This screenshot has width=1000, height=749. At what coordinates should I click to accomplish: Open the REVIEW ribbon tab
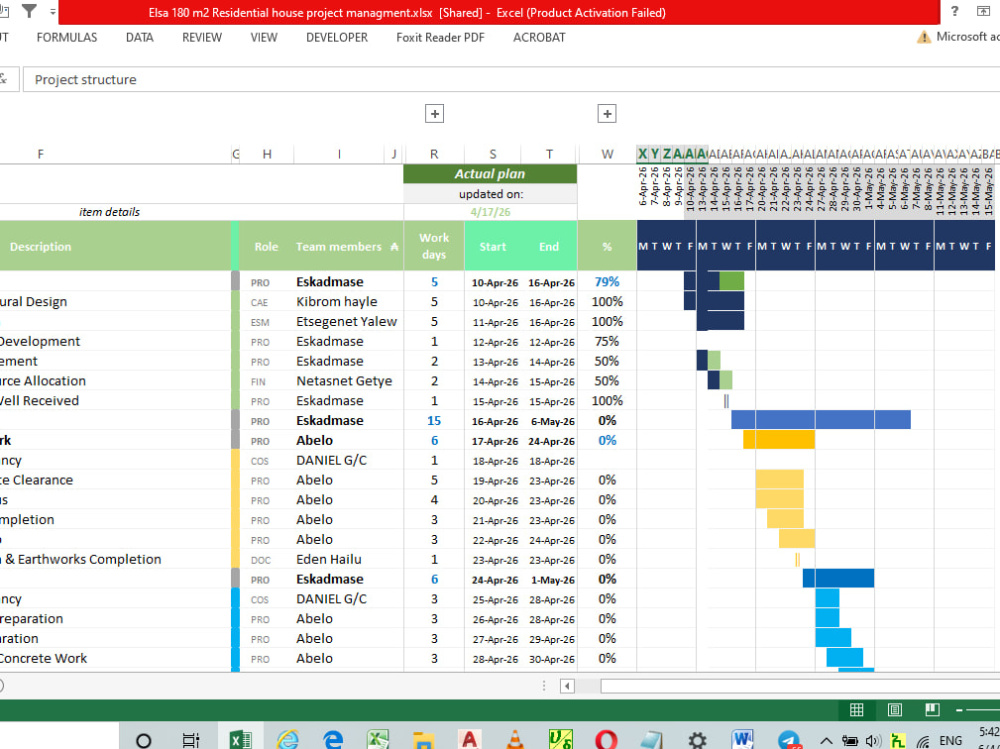202,38
